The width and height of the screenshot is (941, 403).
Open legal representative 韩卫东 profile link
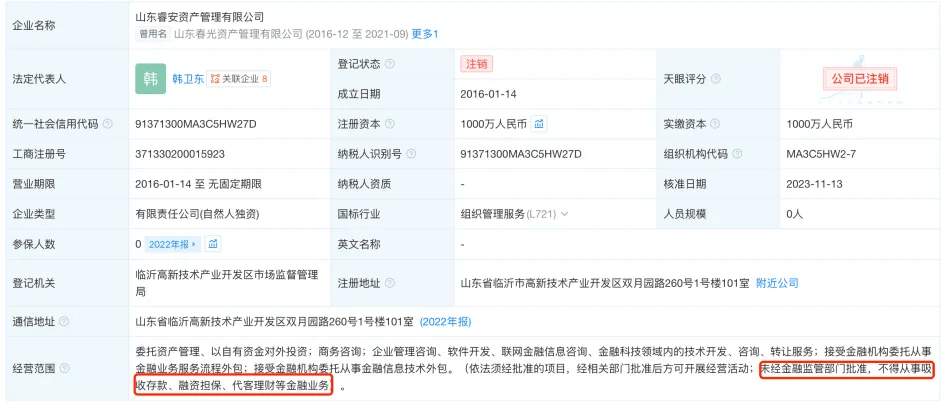point(188,78)
